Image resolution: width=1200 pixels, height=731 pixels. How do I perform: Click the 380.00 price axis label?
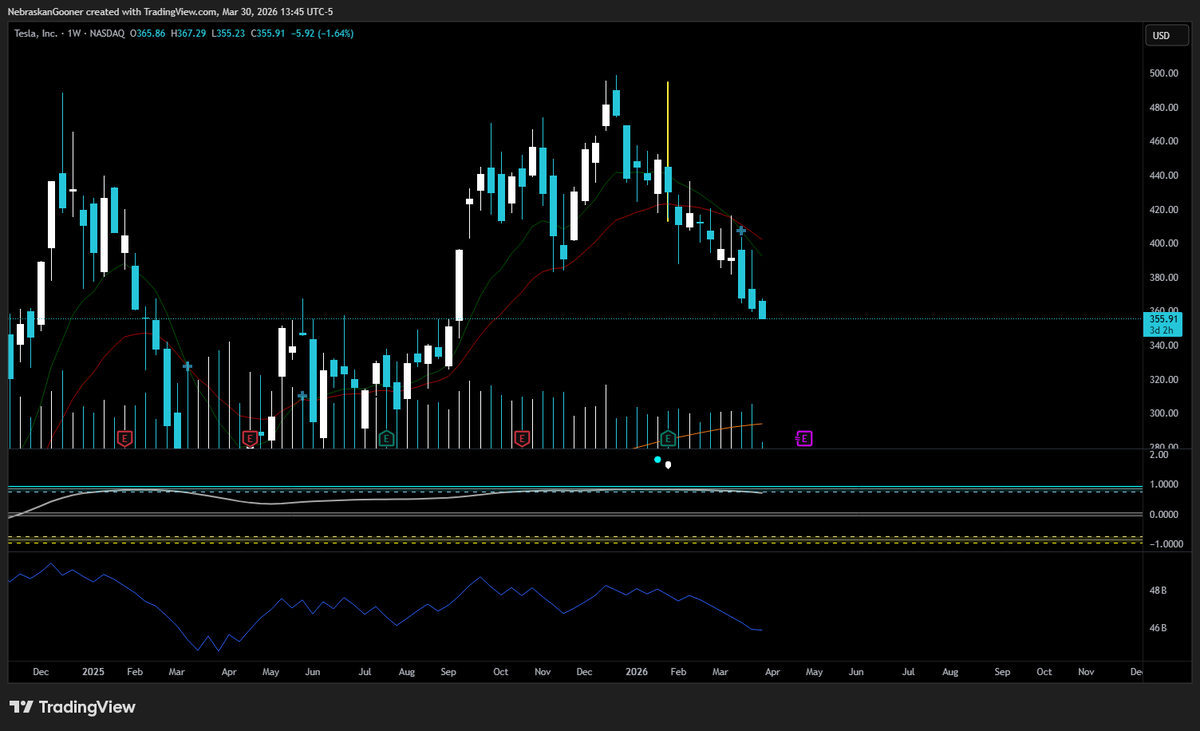[1163, 277]
